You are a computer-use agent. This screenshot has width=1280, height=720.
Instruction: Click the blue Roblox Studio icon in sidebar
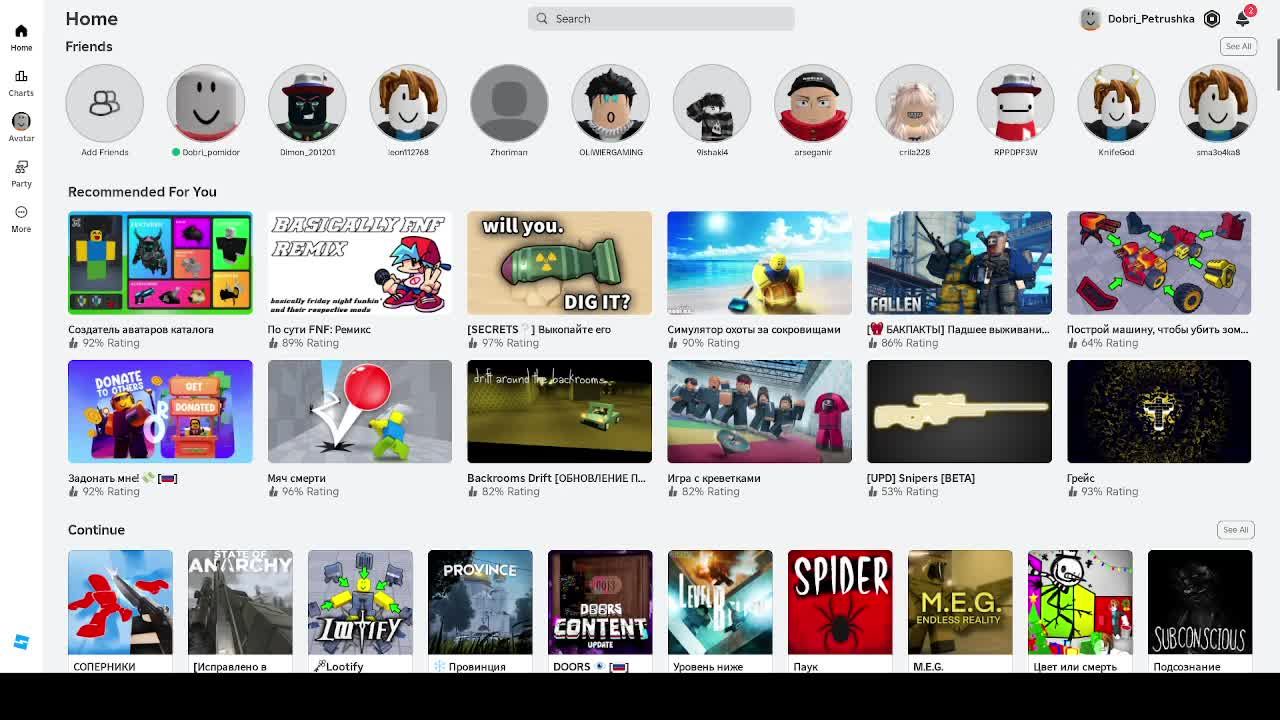click(x=21, y=642)
